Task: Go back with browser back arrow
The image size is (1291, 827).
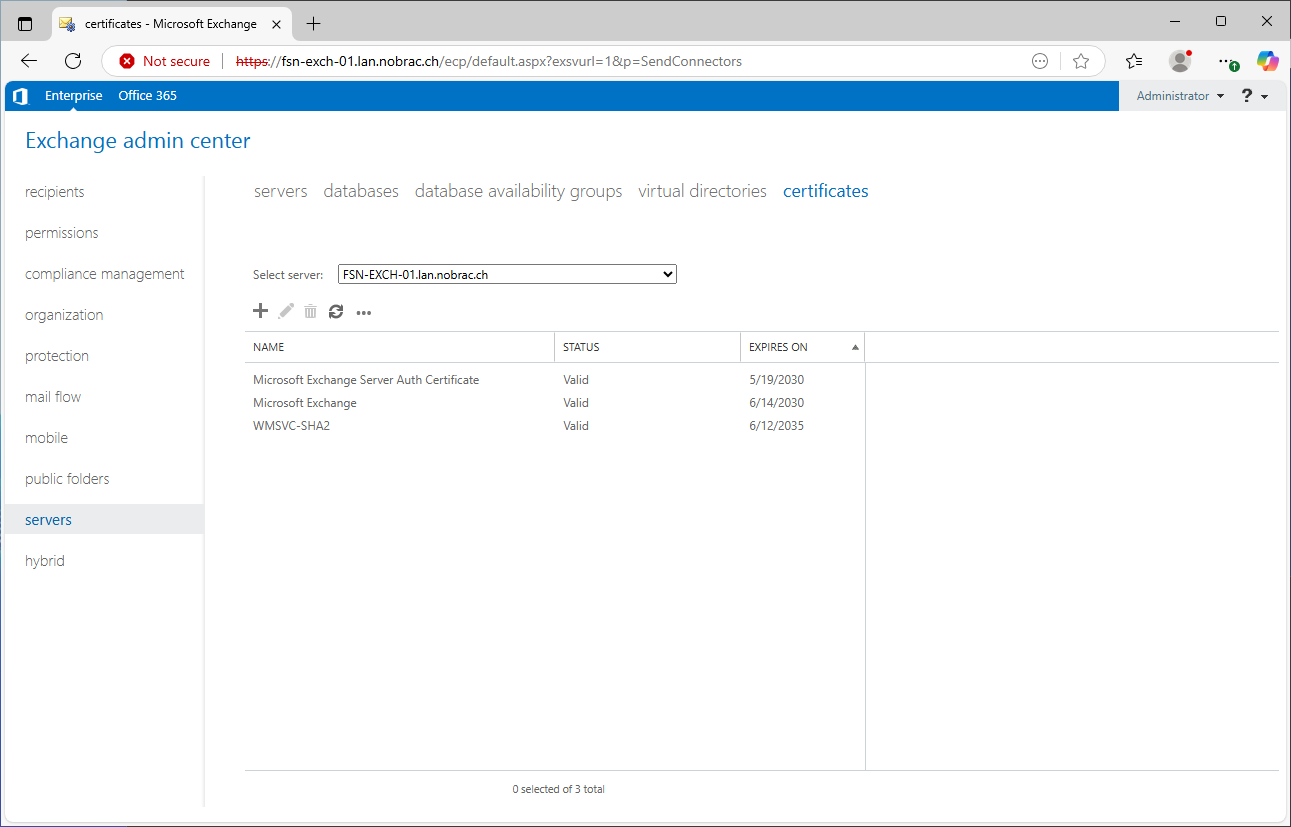Action: (29, 61)
